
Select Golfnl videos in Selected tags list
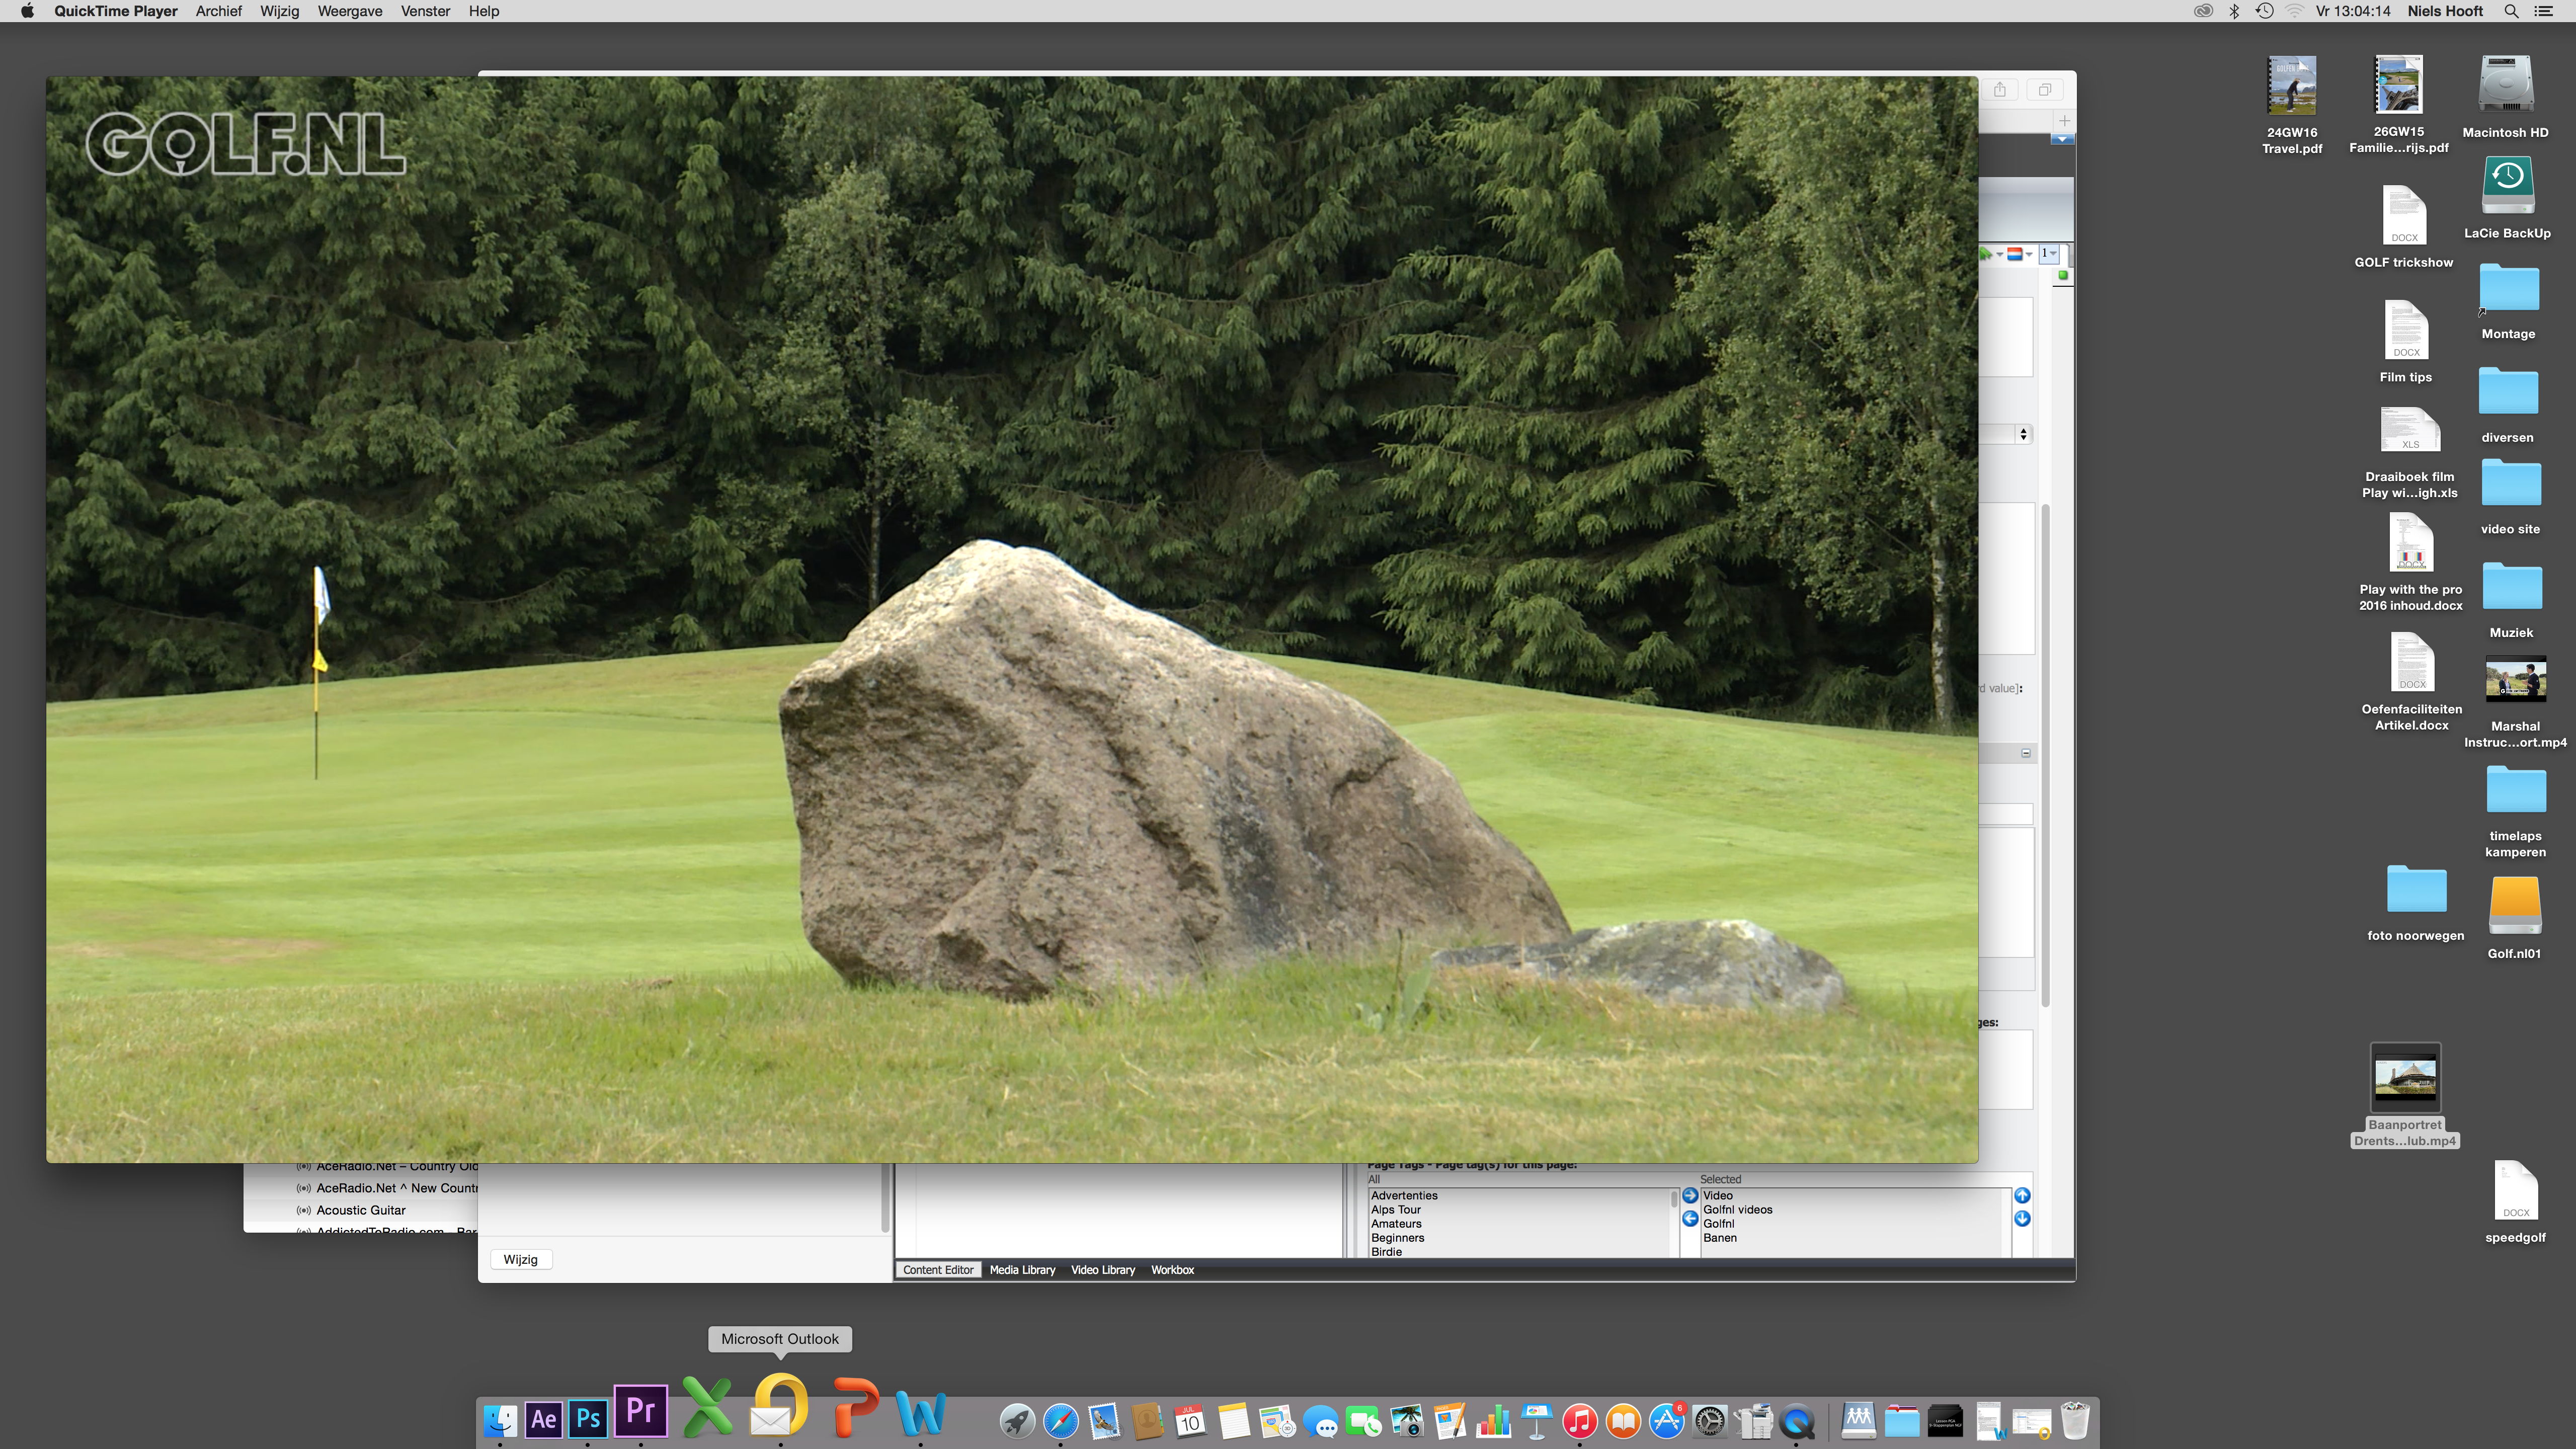(1737, 1210)
